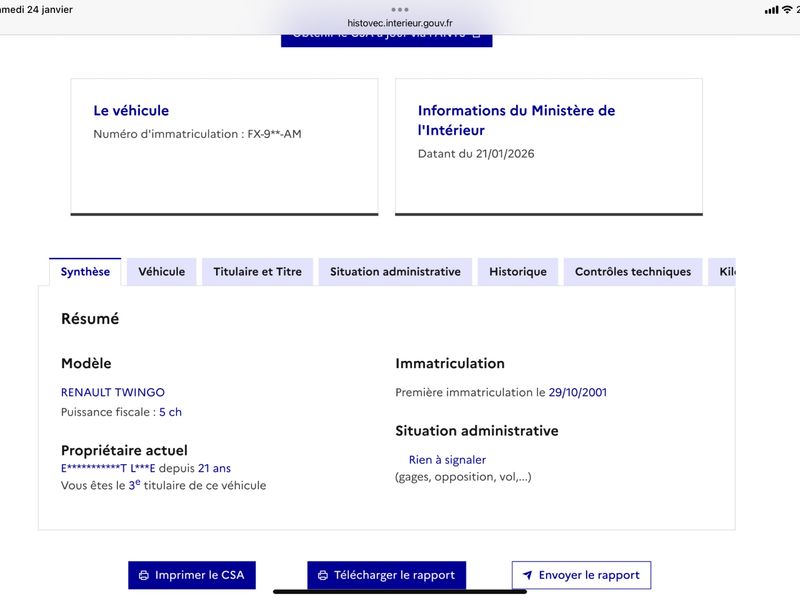Go to the Contrôles techniques tab
Screen dimensions: 800x600
632,272
